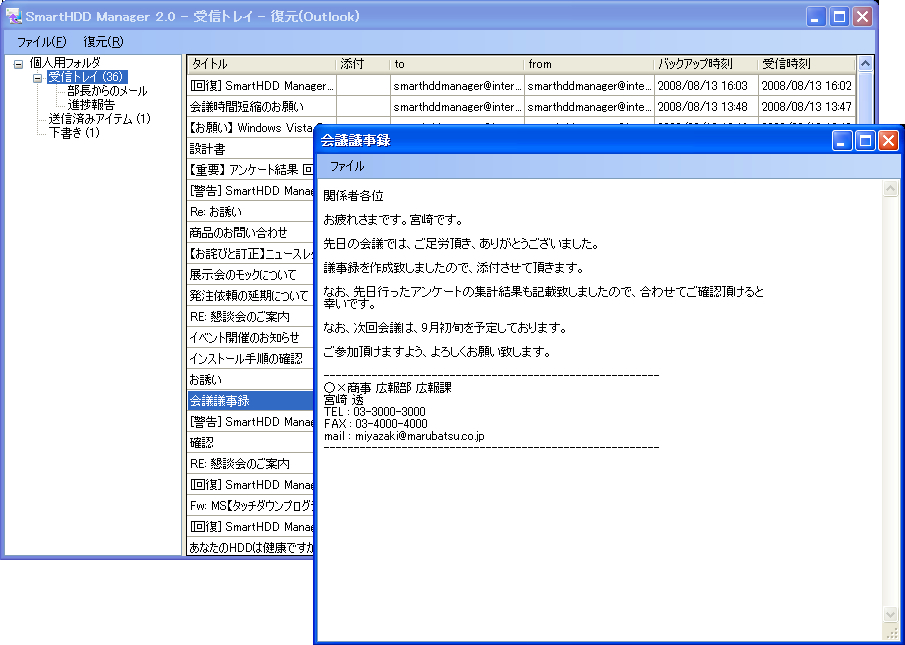Select インストール手順の確認 mail row
Viewport: 905px width, 645px height.
click(x=251, y=359)
